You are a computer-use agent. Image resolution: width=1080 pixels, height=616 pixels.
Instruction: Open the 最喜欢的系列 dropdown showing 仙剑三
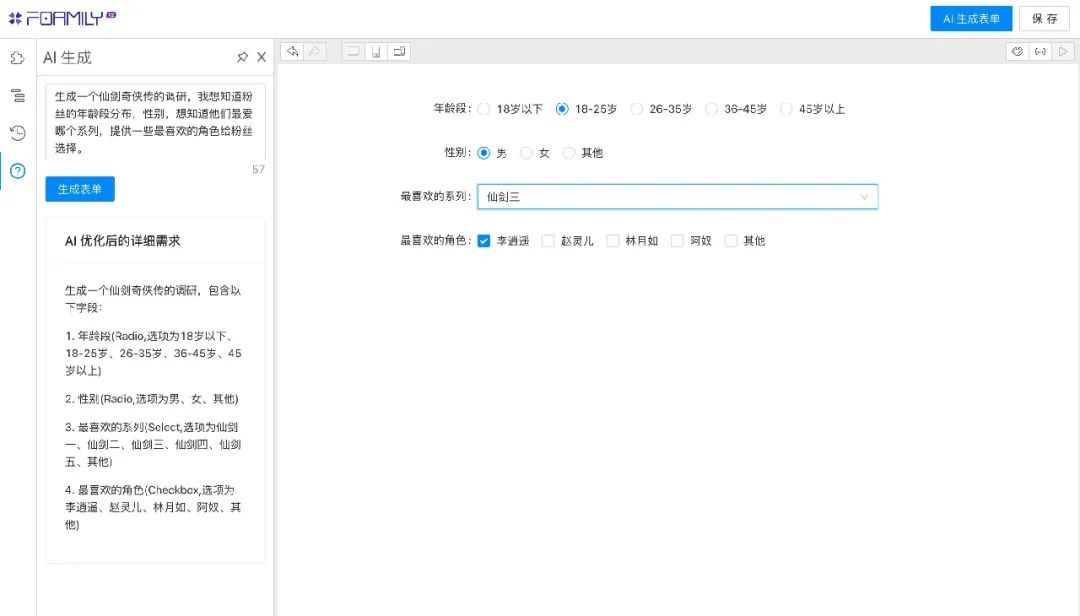point(678,196)
